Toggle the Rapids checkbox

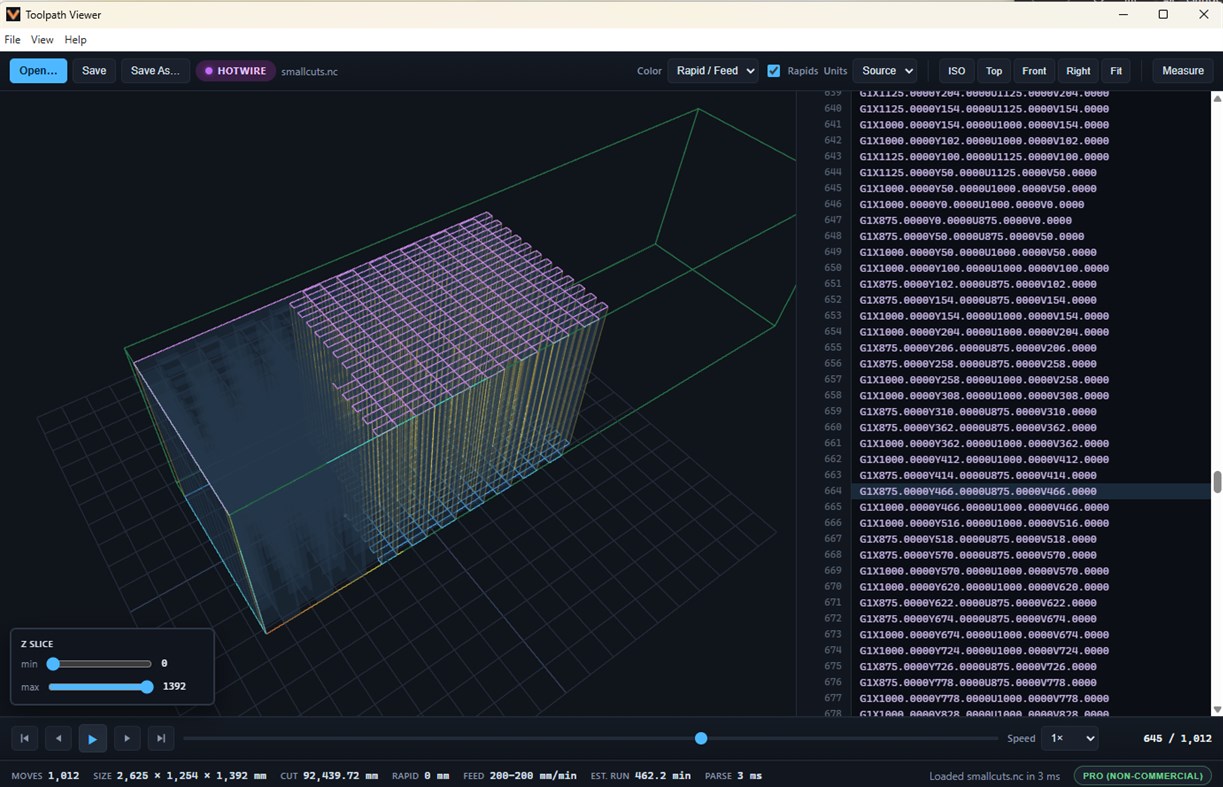(774, 71)
